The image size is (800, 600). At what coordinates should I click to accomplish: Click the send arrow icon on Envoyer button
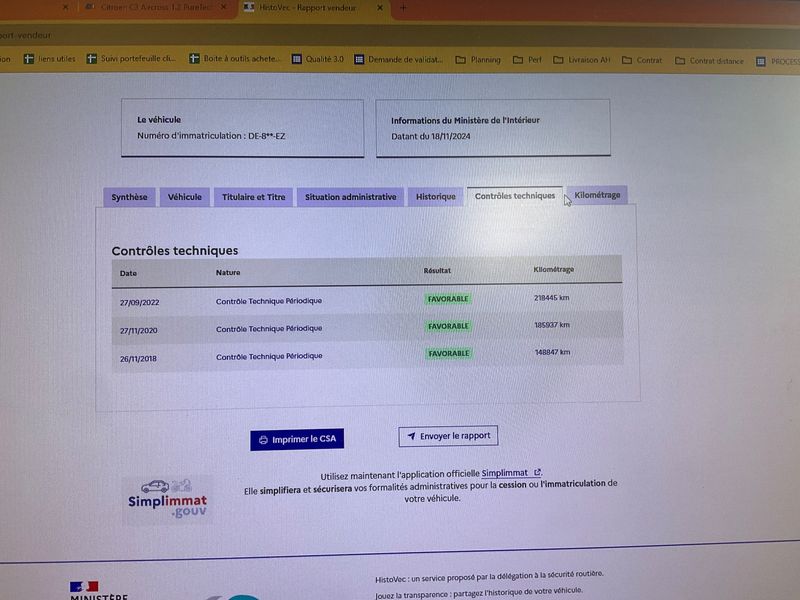tap(411, 436)
